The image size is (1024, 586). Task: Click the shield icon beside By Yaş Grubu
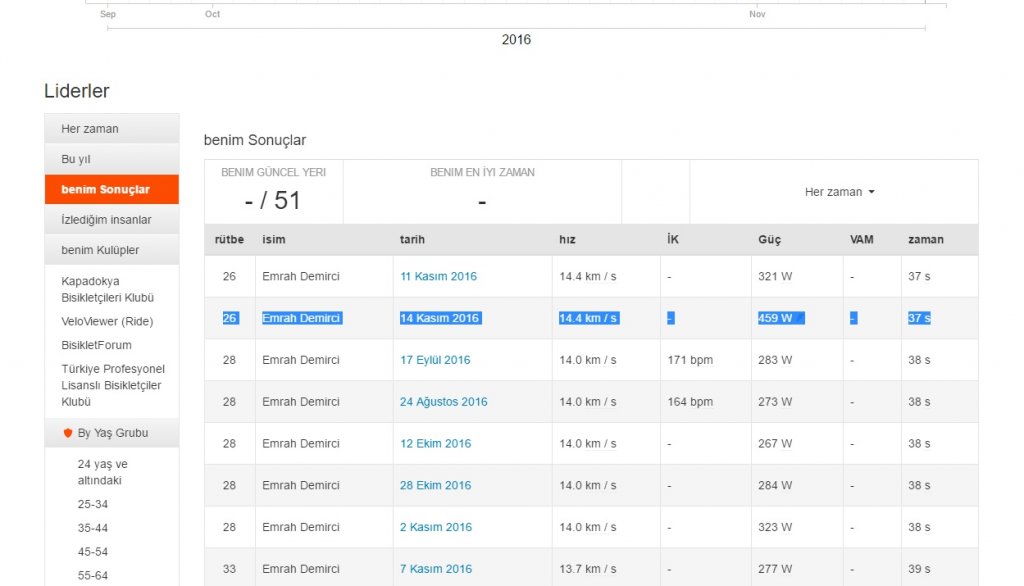pyautogui.click(x=68, y=433)
